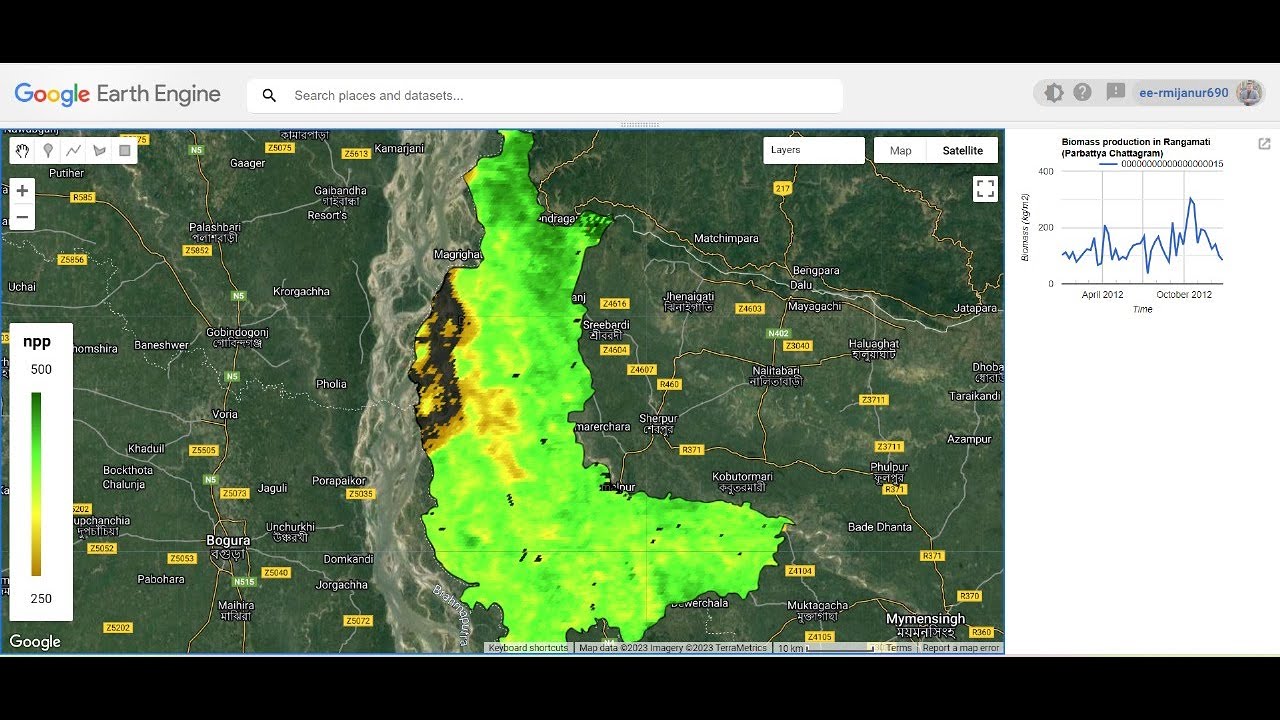Click the R371 road marker near Kobutormari
Image resolution: width=1280 pixels, height=720 pixels.
pyautogui.click(x=692, y=450)
